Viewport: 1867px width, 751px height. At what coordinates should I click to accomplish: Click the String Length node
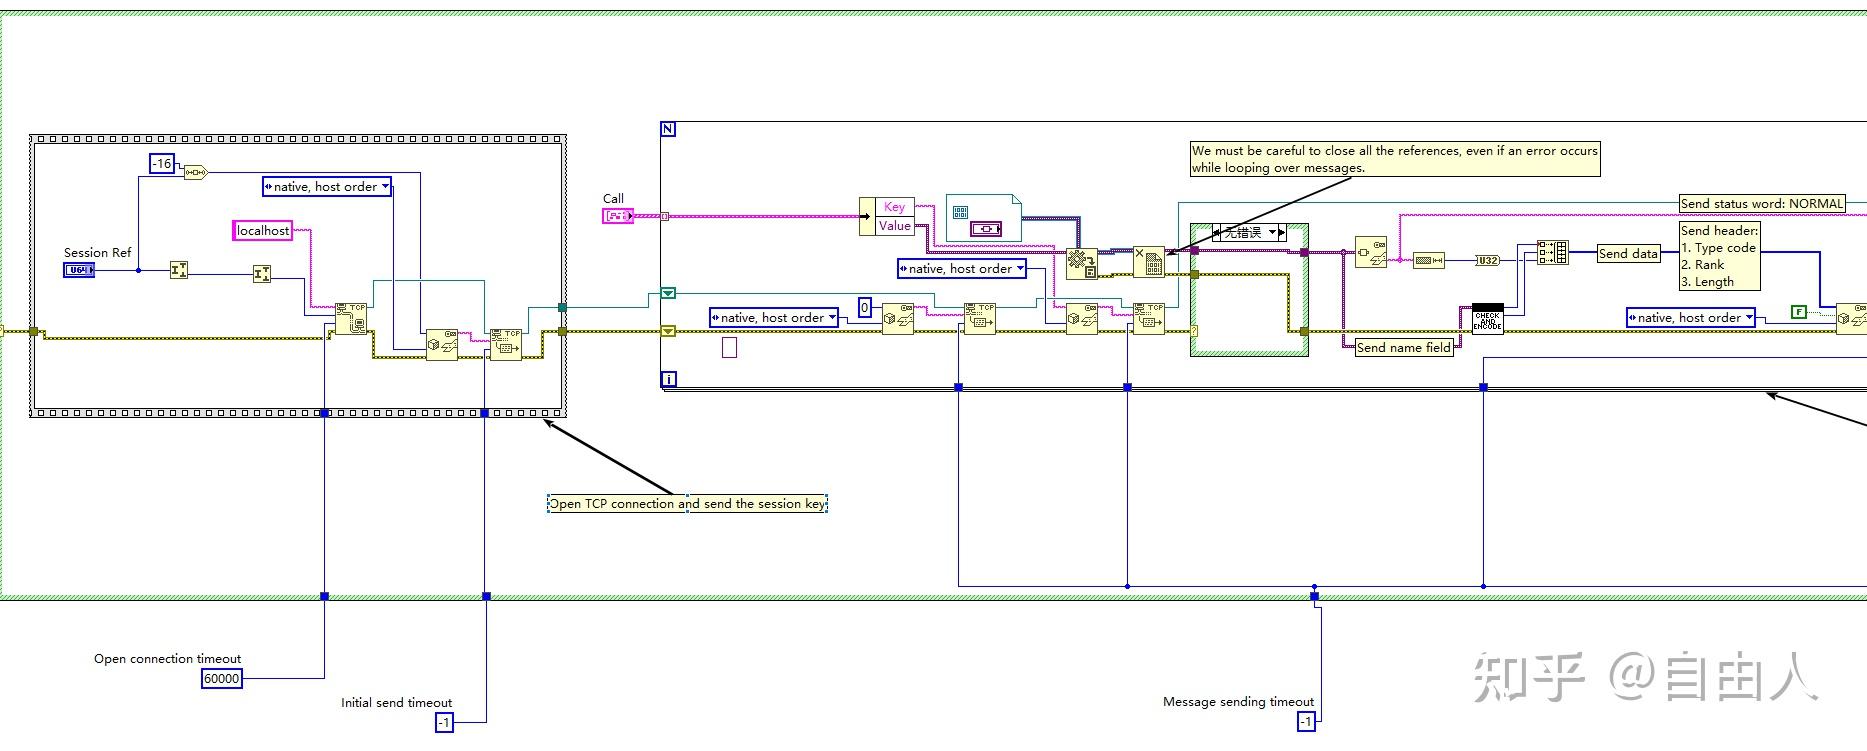[x=1429, y=260]
